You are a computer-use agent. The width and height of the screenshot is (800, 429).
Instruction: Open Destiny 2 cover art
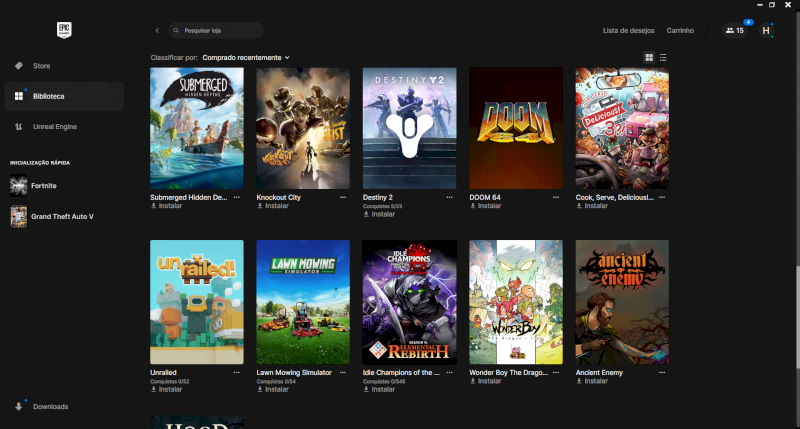point(410,128)
